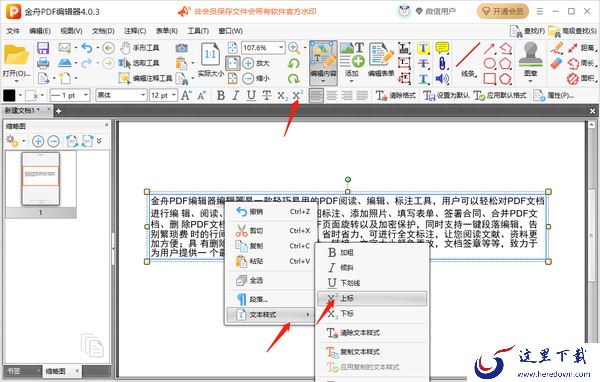Toggle justify text alignment button
600x382 pixels.
tap(362, 95)
